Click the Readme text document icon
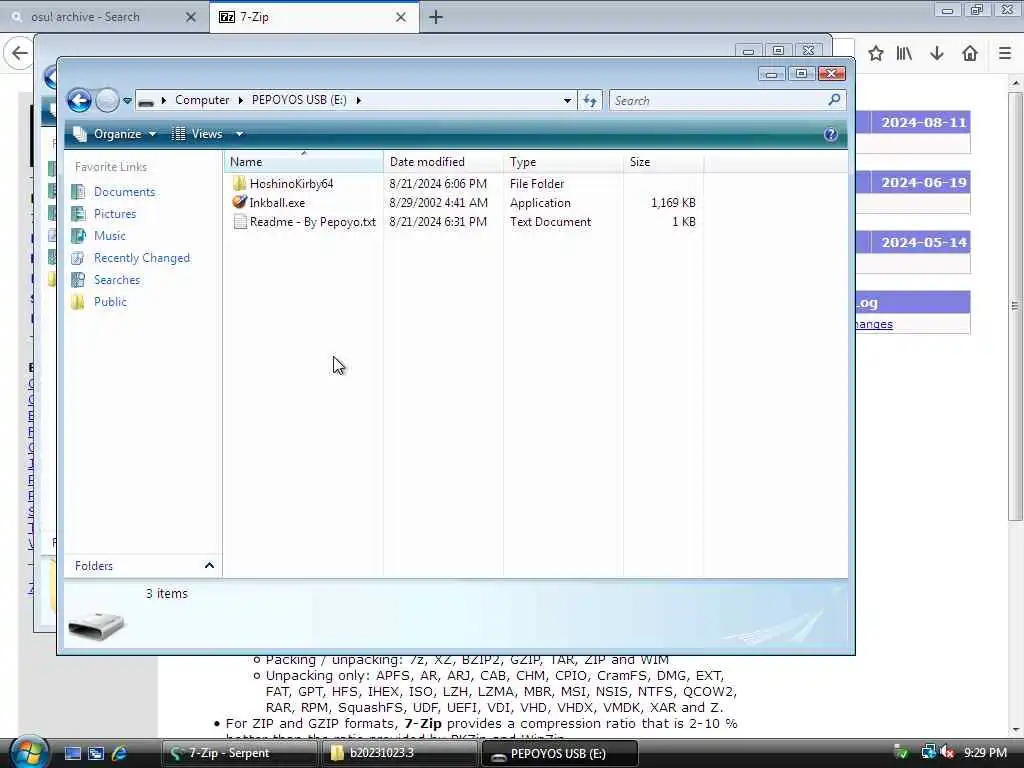This screenshot has width=1024, height=768. pyautogui.click(x=240, y=221)
